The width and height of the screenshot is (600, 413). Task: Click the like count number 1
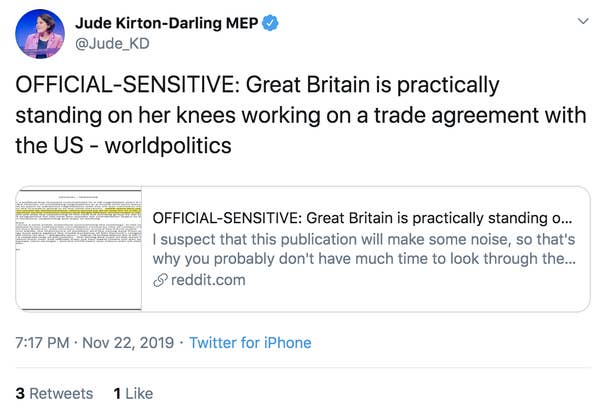click(116, 393)
